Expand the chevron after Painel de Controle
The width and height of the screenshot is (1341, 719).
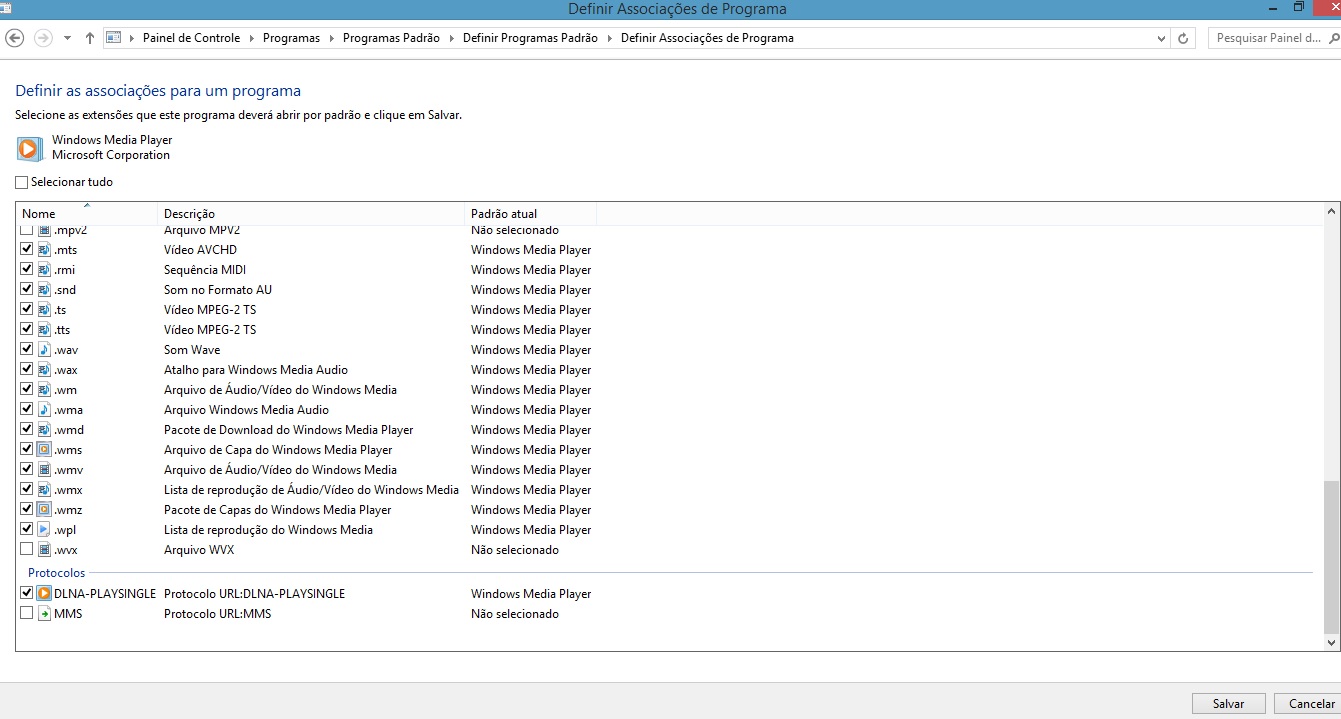(x=251, y=38)
